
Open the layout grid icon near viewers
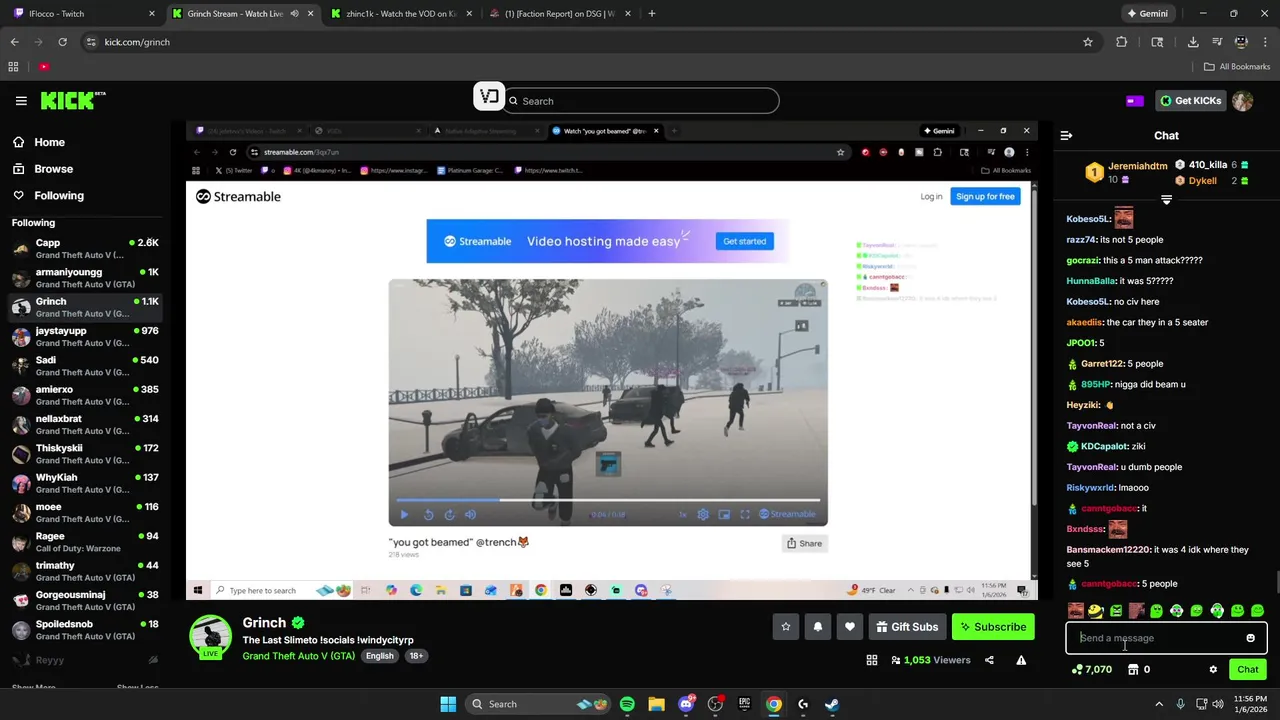872,660
